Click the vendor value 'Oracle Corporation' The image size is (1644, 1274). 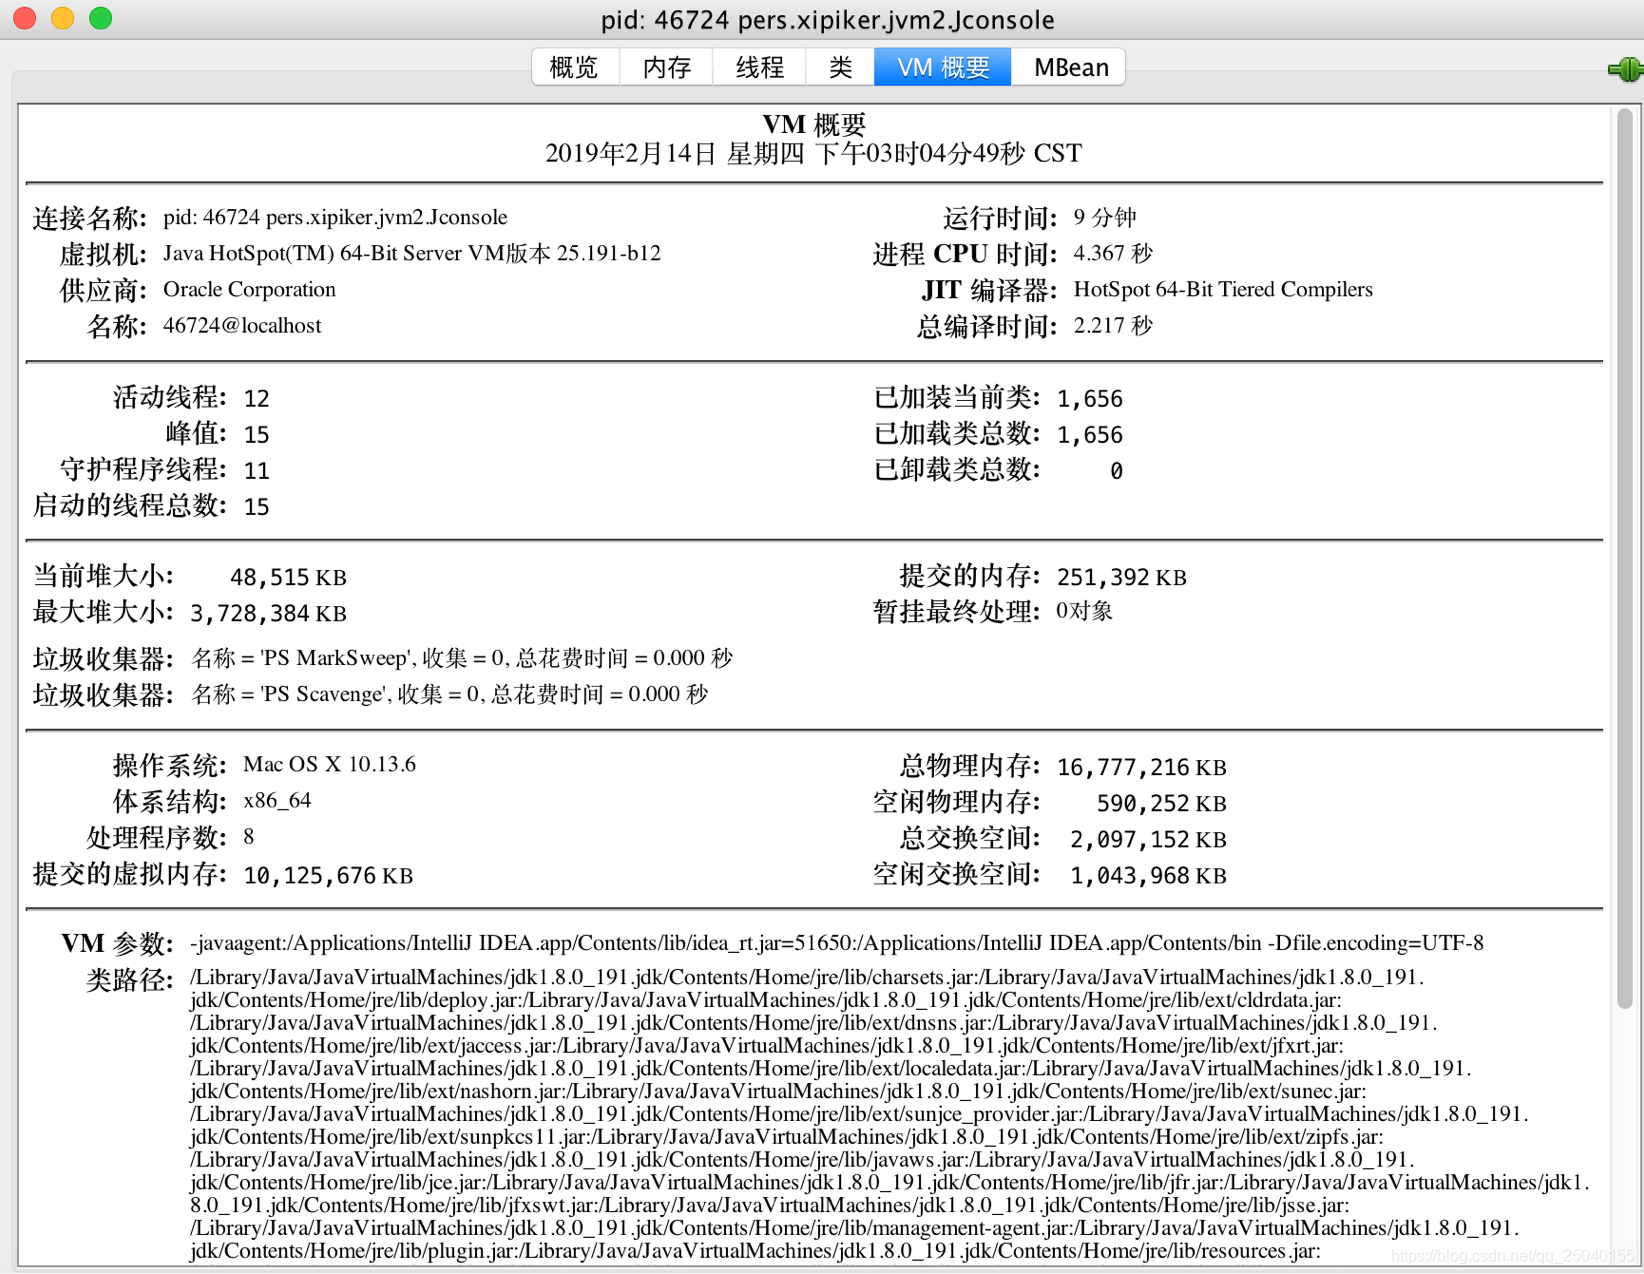click(x=249, y=289)
